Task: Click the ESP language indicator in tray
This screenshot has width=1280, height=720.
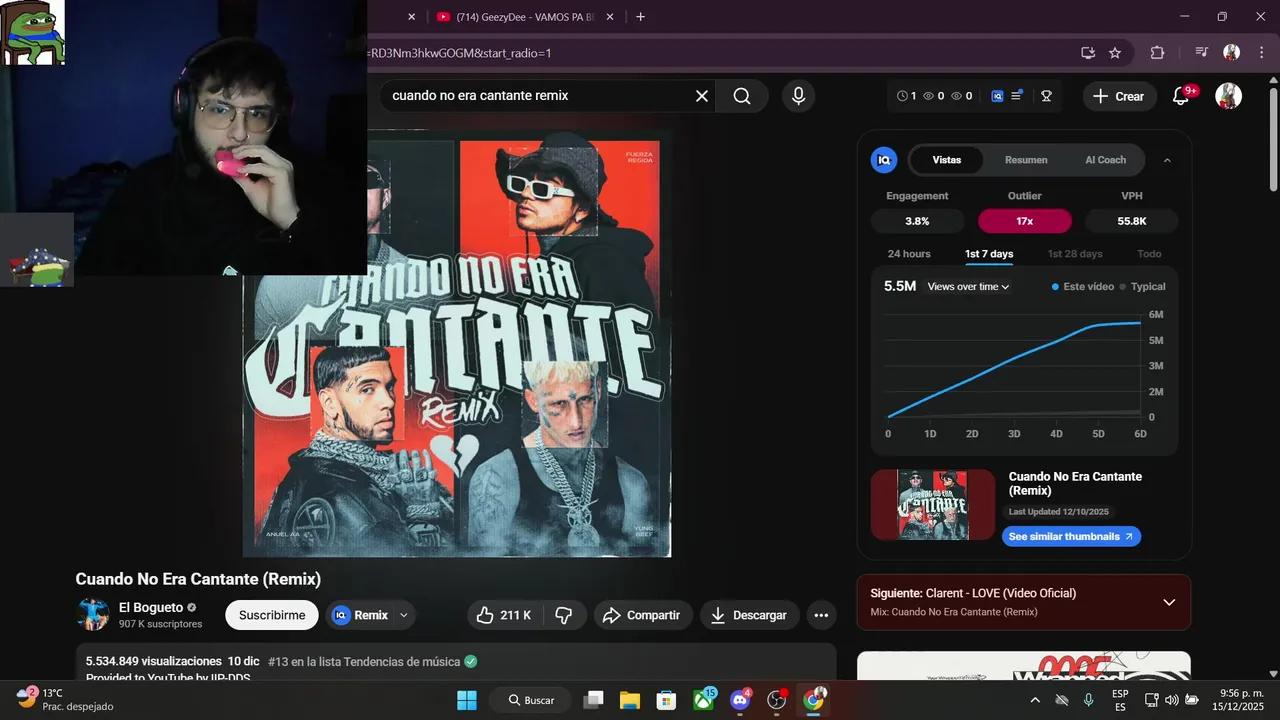Action: click(1120, 700)
